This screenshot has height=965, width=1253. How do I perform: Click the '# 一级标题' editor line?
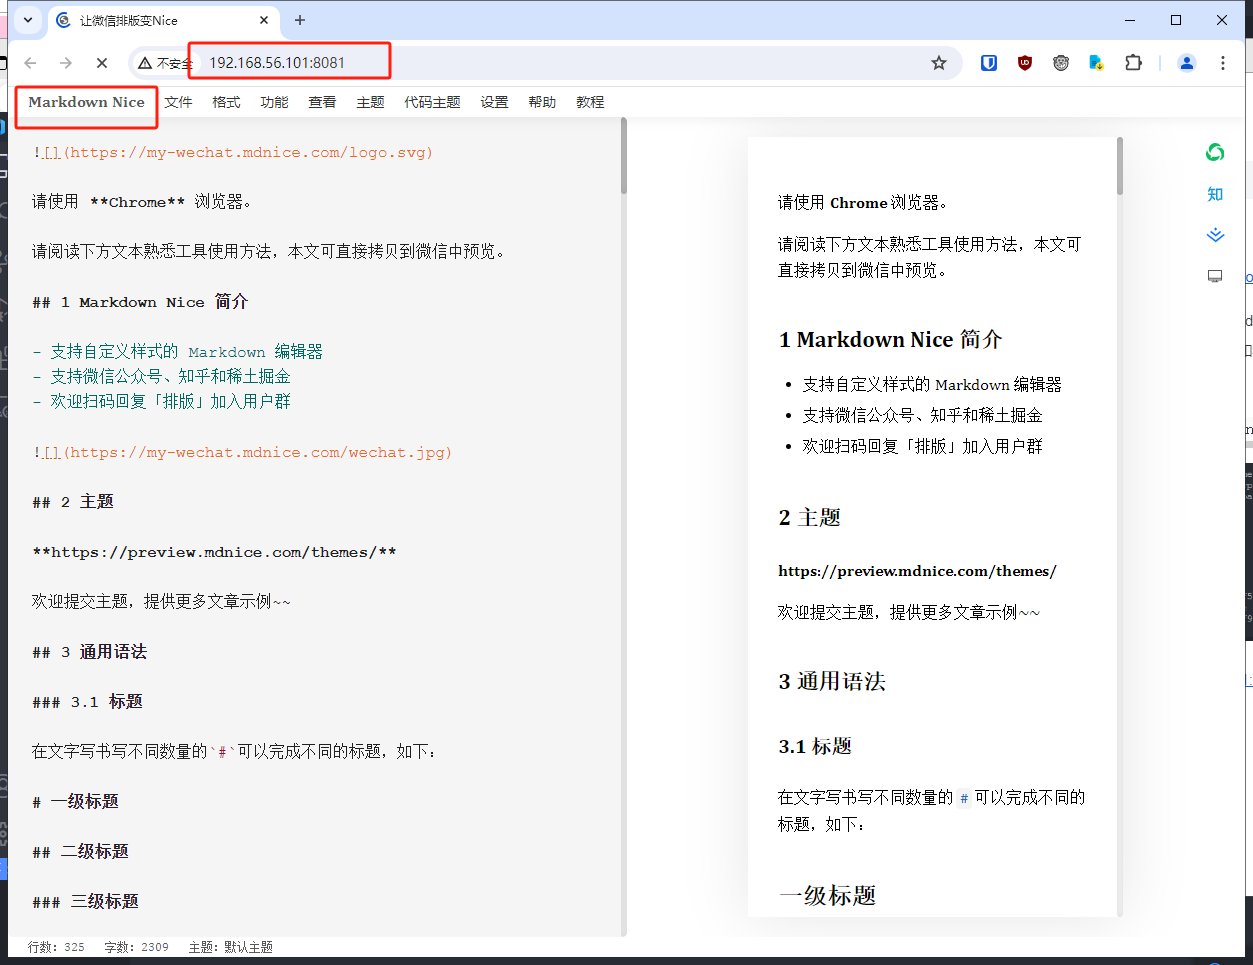click(x=76, y=802)
